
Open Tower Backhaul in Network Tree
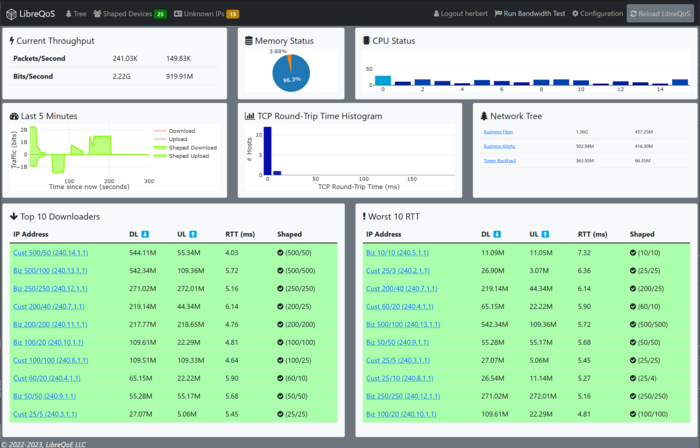pyautogui.click(x=500, y=161)
